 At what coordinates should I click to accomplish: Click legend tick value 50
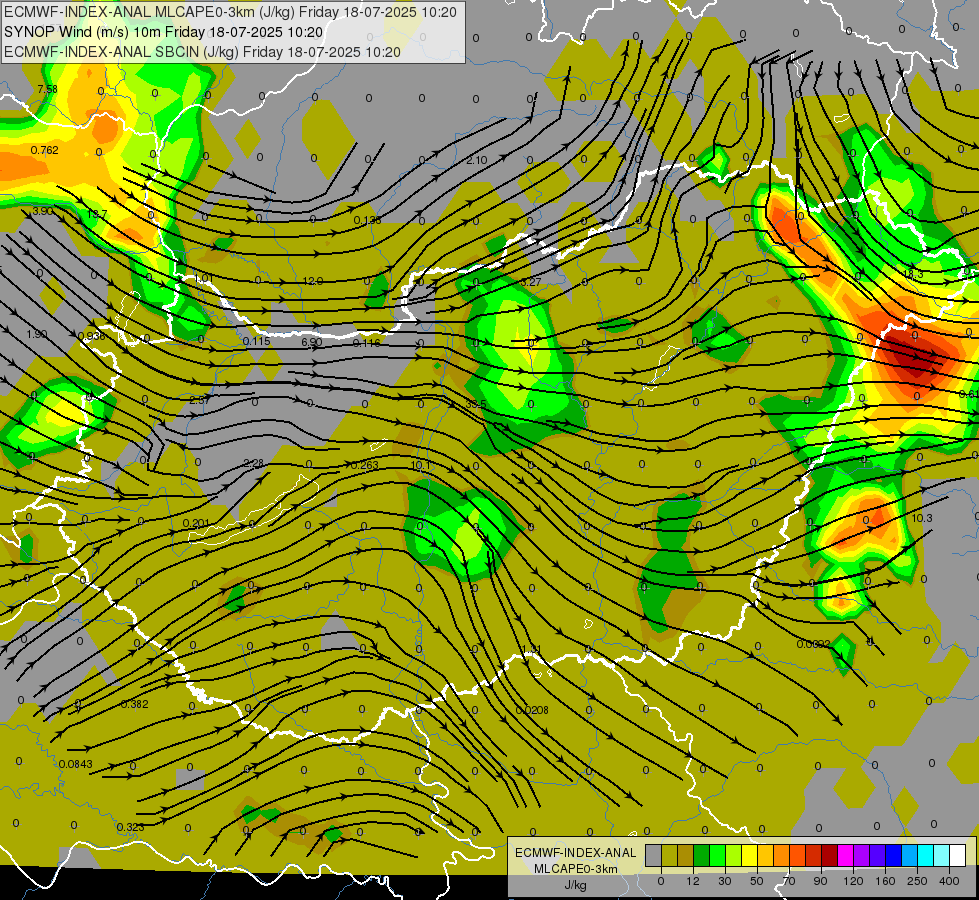coord(757,881)
